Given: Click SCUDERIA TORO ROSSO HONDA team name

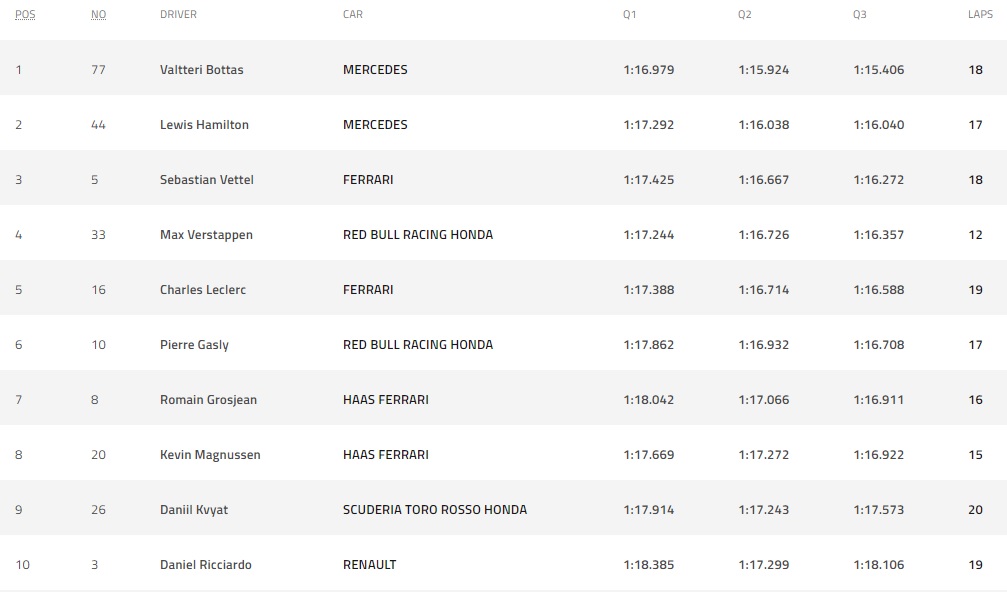Looking at the screenshot, I should (x=435, y=510).
